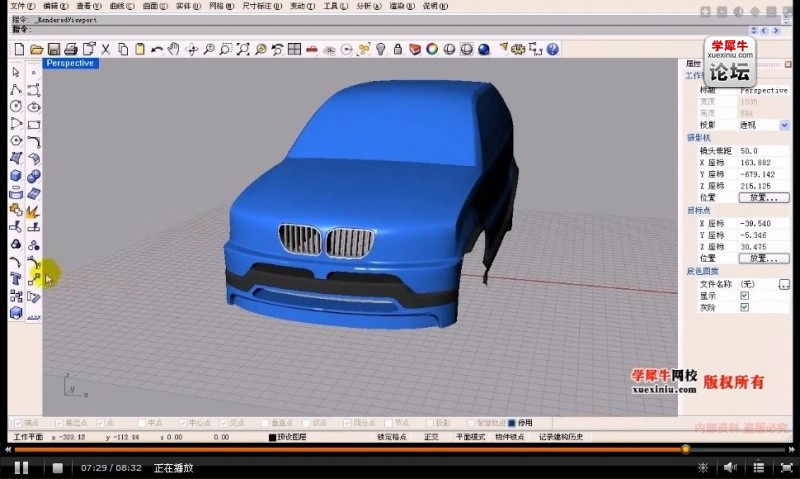The image size is (800, 479).
Task: Select the pointer selection tool
Action: point(16,72)
